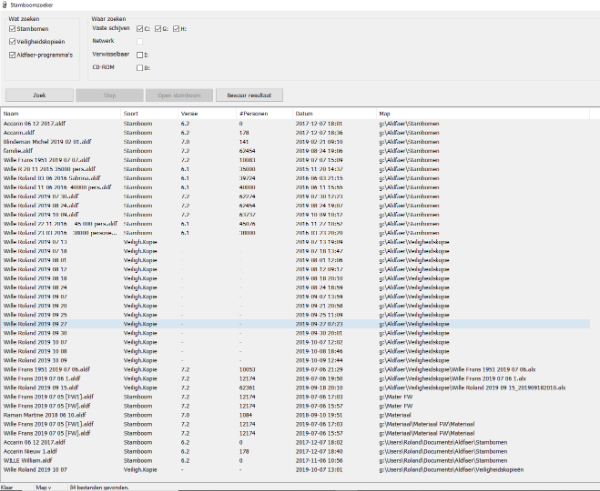600x491 pixels.
Task: Sort results by #Personen column
Action: click(x=264, y=113)
